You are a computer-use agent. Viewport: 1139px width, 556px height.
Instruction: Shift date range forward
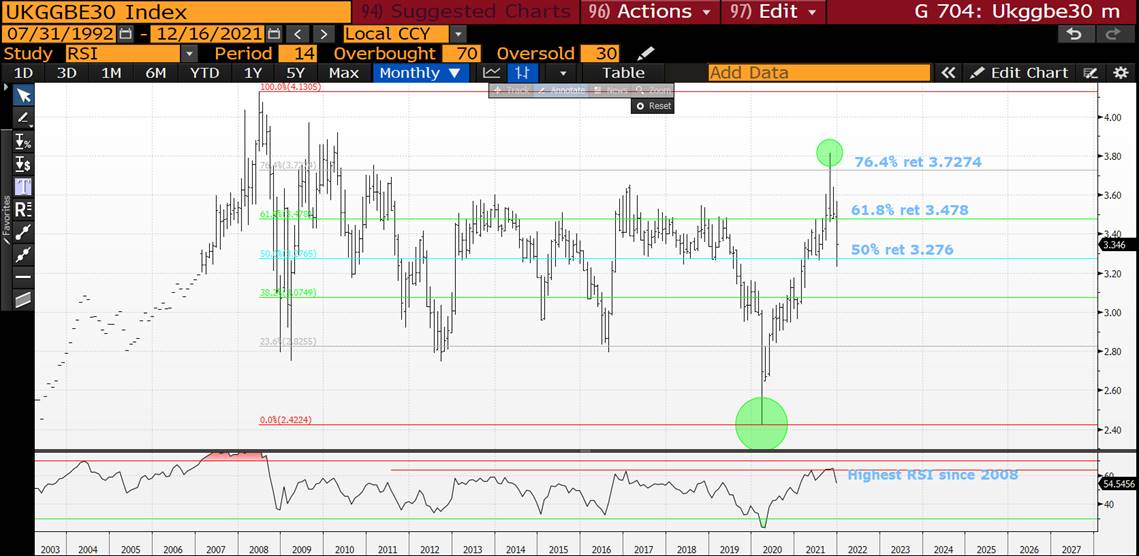pos(324,34)
